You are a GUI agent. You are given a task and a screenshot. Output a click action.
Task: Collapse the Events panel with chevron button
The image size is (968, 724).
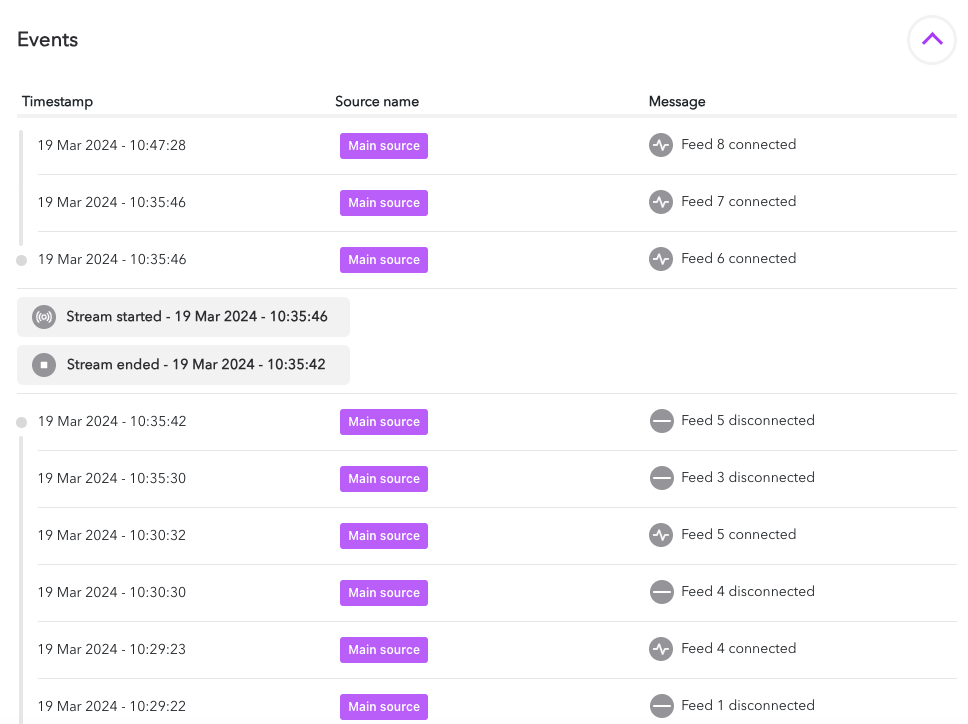point(931,40)
